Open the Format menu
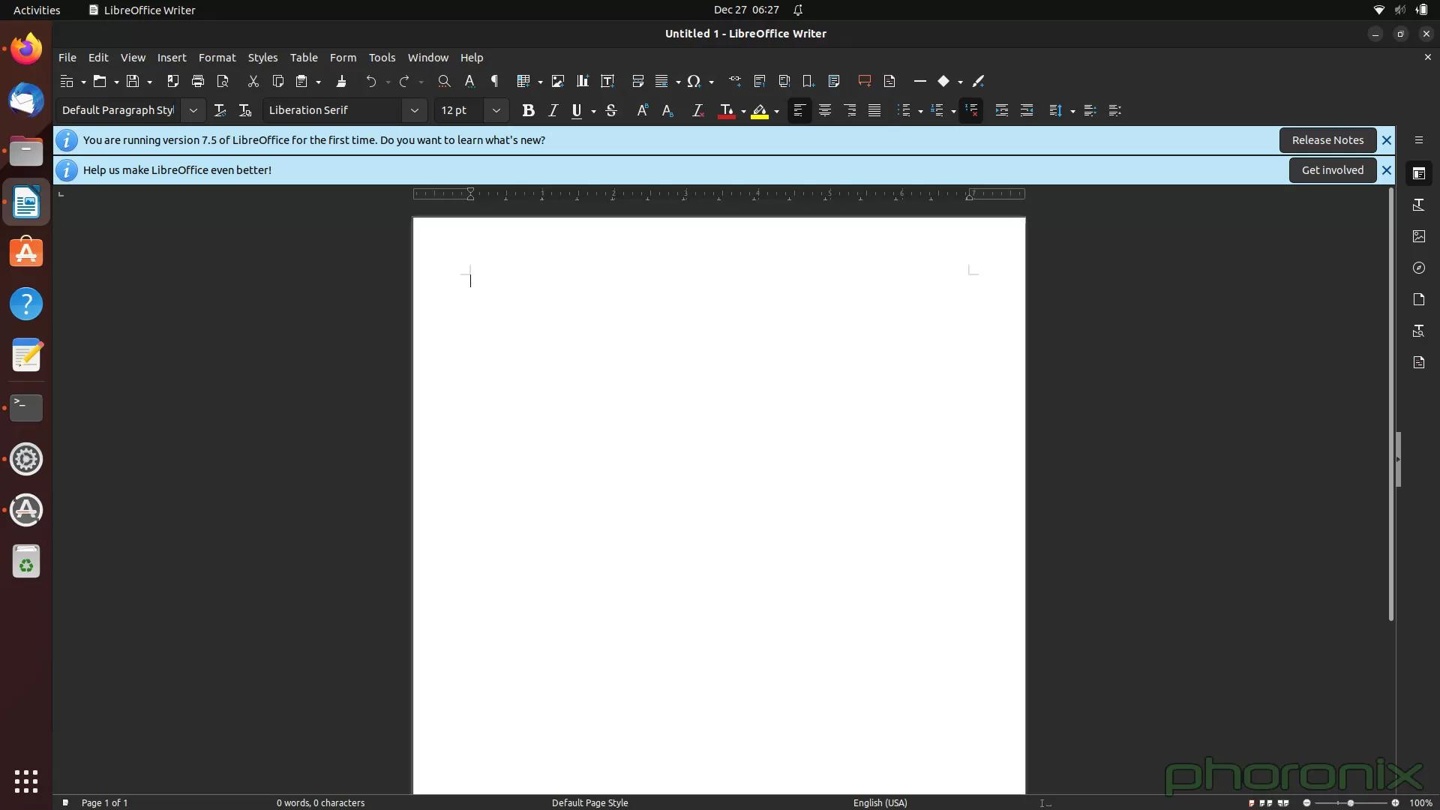Image resolution: width=1440 pixels, height=810 pixels. [216, 58]
